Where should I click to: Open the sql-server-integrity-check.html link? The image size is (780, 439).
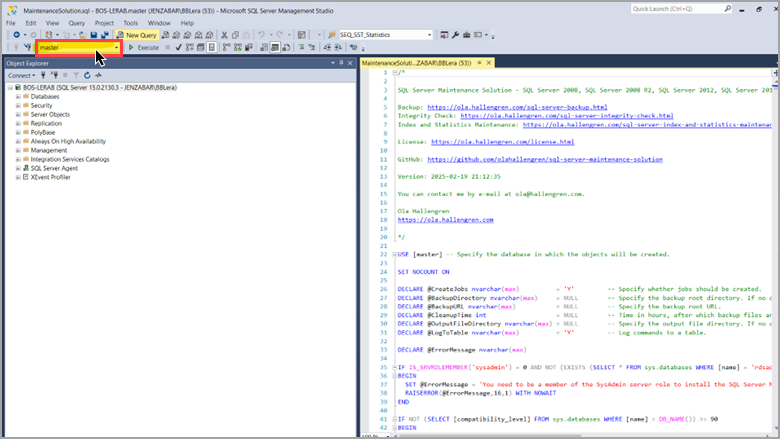click(567, 115)
